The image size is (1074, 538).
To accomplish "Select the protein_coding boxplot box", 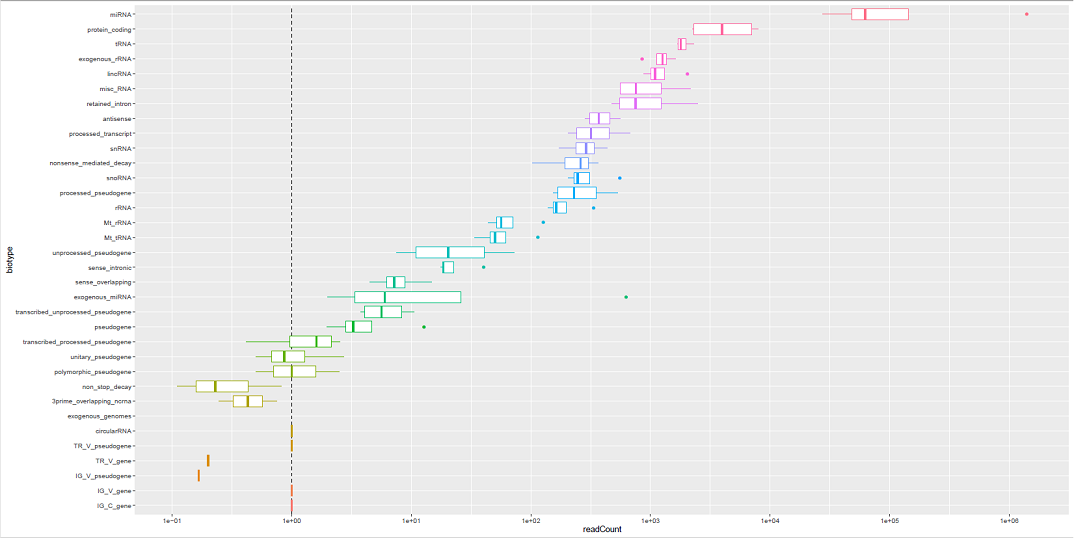I will pyautogui.click(x=722, y=29).
